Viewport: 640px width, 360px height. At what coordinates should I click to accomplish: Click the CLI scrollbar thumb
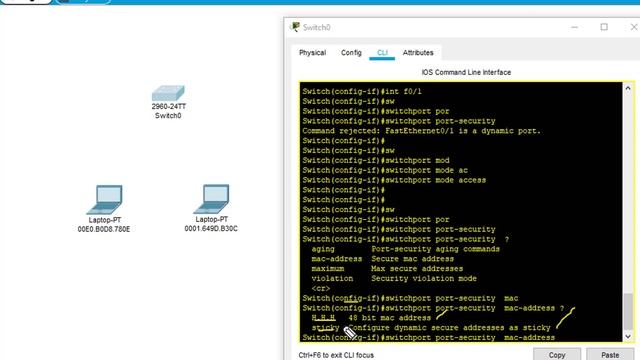(x=628, y=311)
